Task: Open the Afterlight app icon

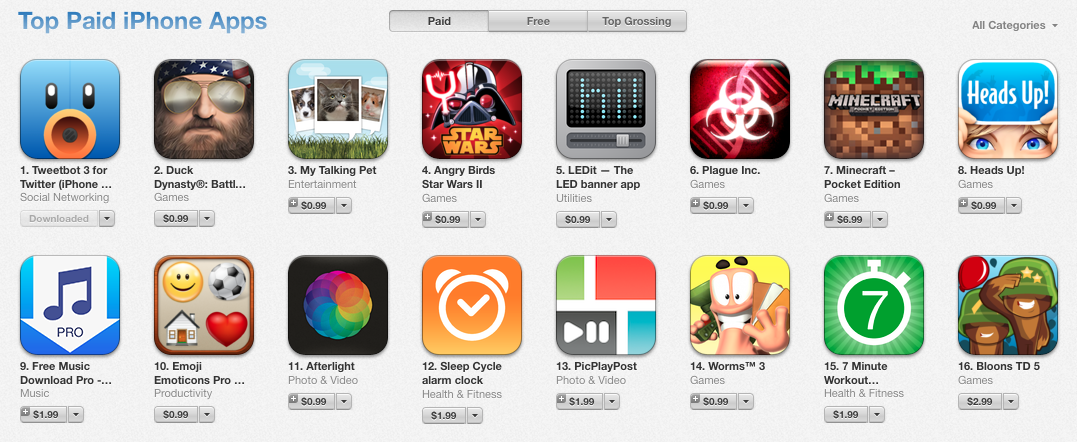Action: [338, 305]
